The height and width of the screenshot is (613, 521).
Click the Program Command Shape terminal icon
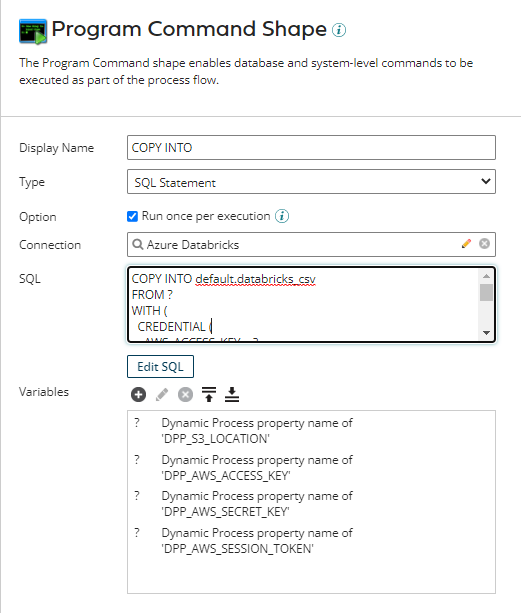(33, 31)
